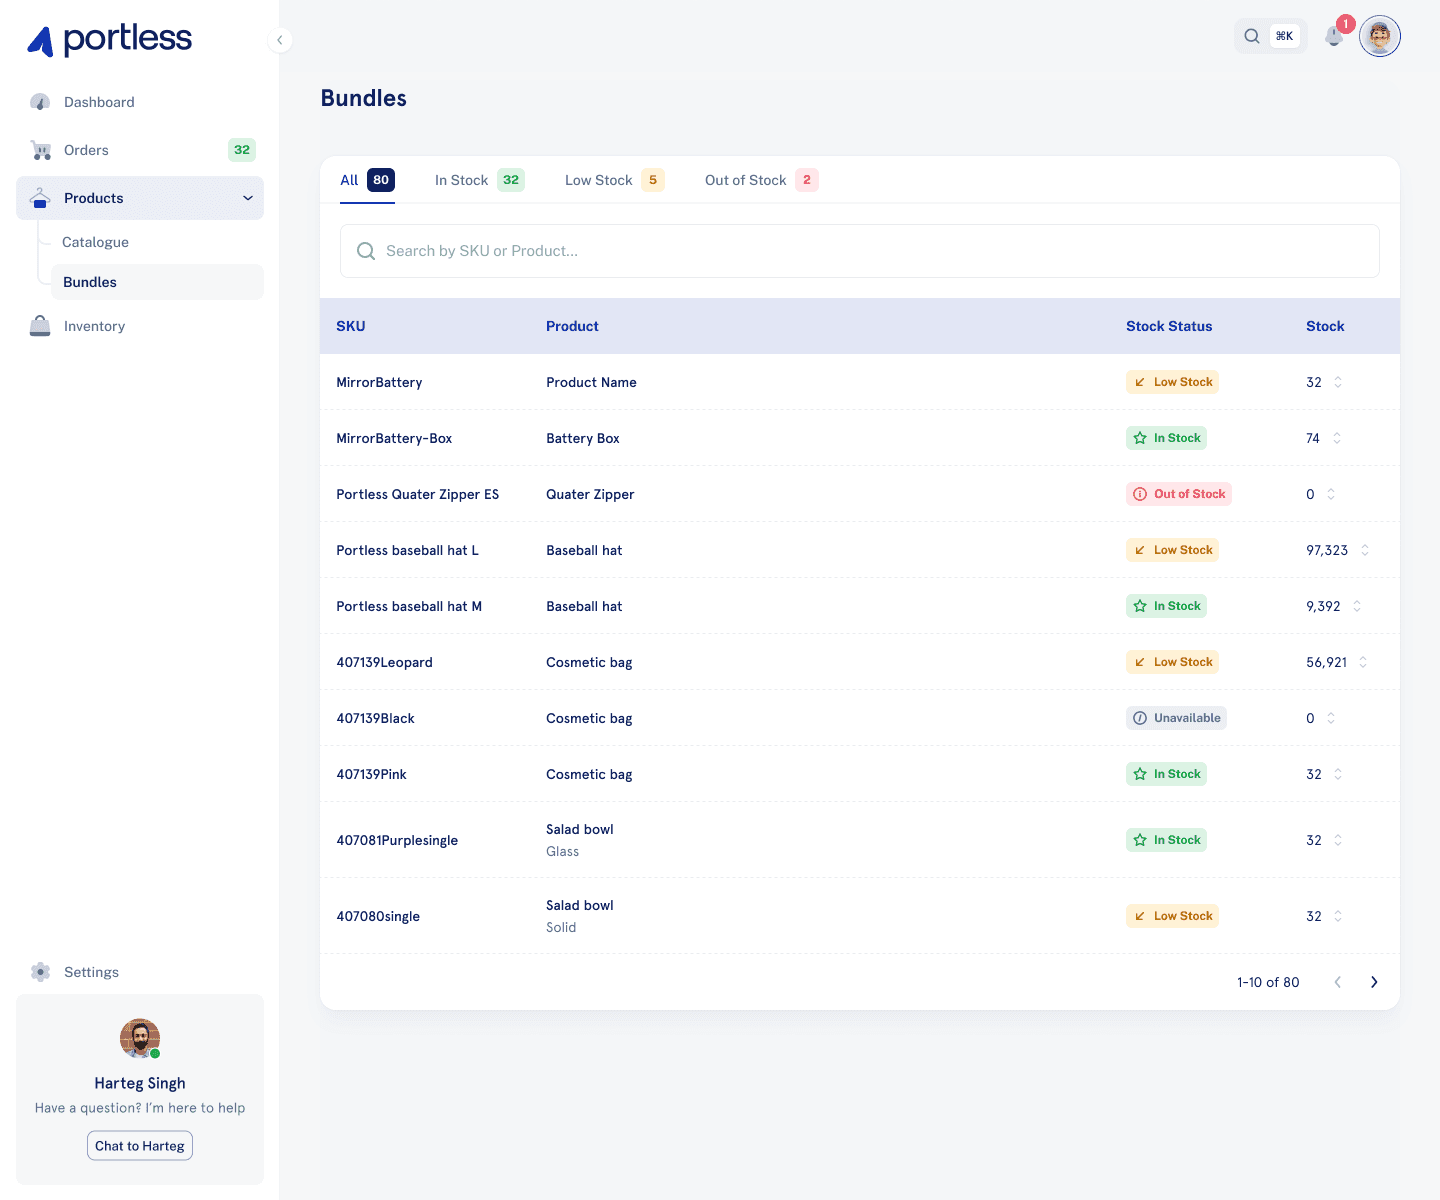This screenshot has width=1440, height=1200.
Task: Adjust stock stepper for MirrorBattery row
Action: tap(1338, 382)
